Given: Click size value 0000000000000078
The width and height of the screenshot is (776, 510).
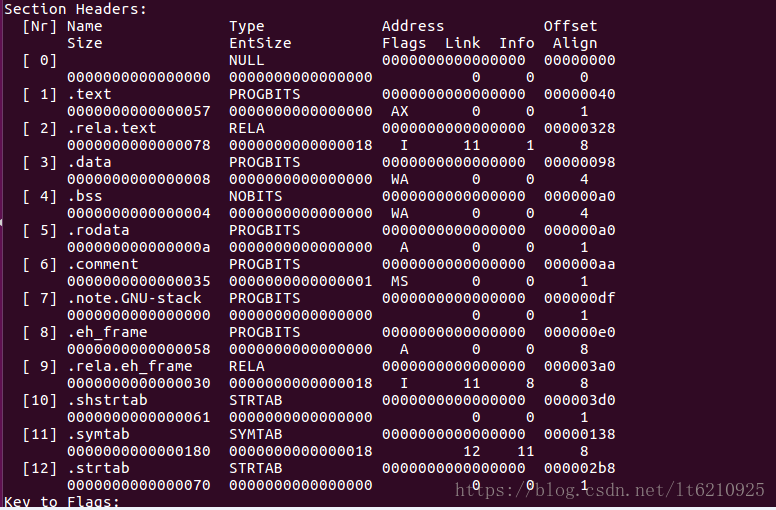Looking at the screenshot, I should tap(139, 145).
